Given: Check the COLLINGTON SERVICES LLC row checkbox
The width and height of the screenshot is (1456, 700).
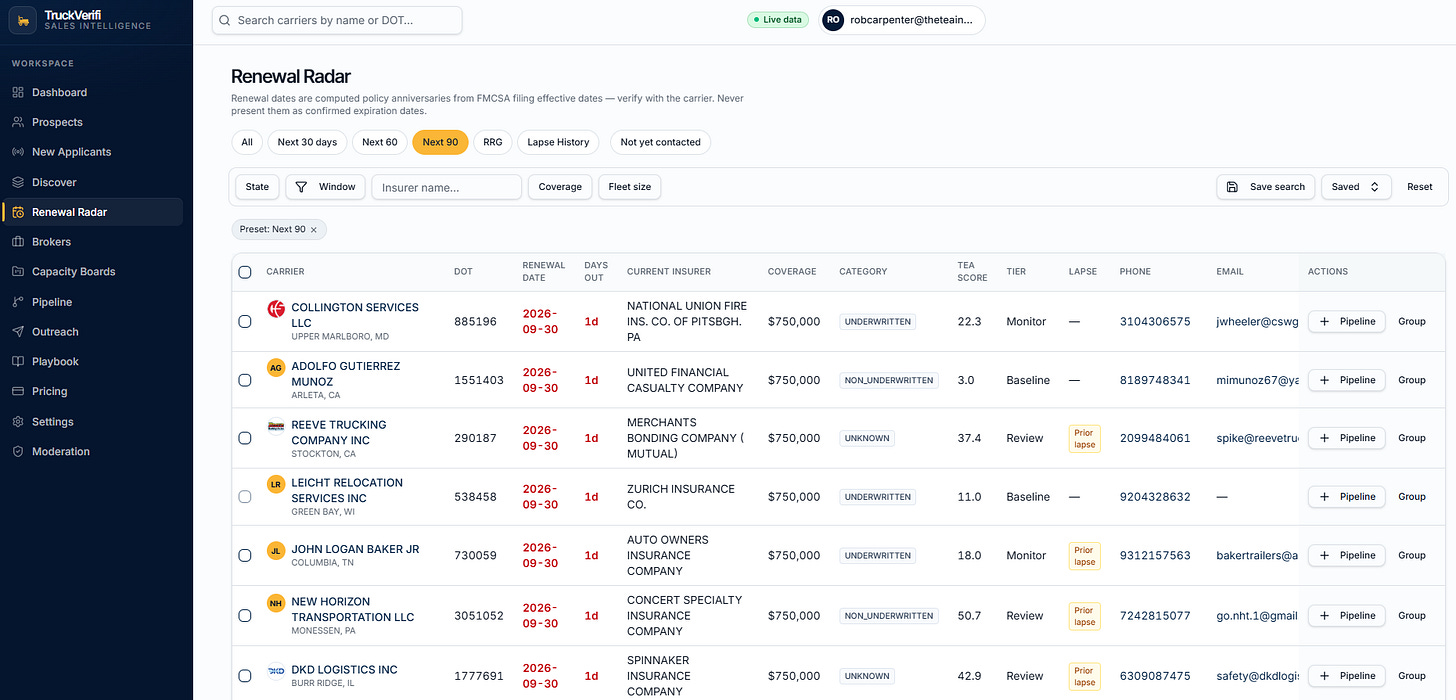Looking at the screenshot, I should pyautogui.click(x=245, y=322).
